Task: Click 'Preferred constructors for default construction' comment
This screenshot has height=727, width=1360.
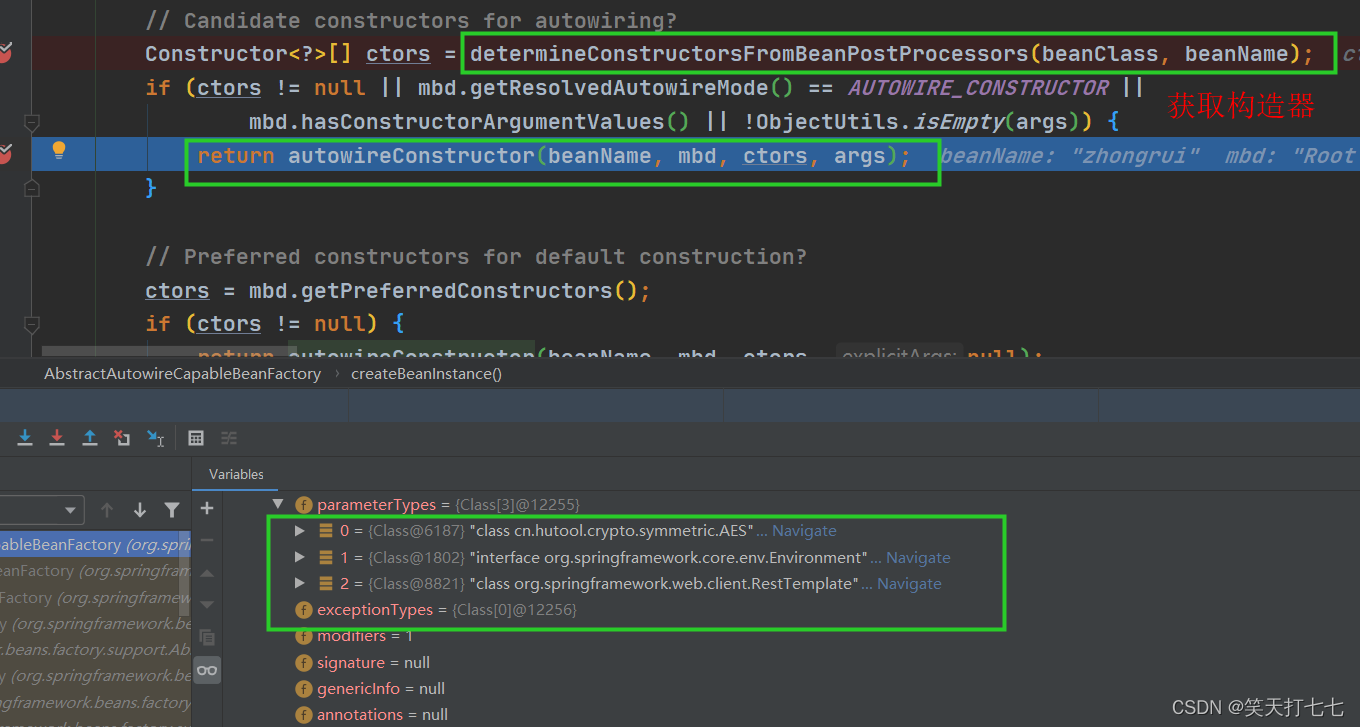Action: pyautogui.click(x=475, y=257)
